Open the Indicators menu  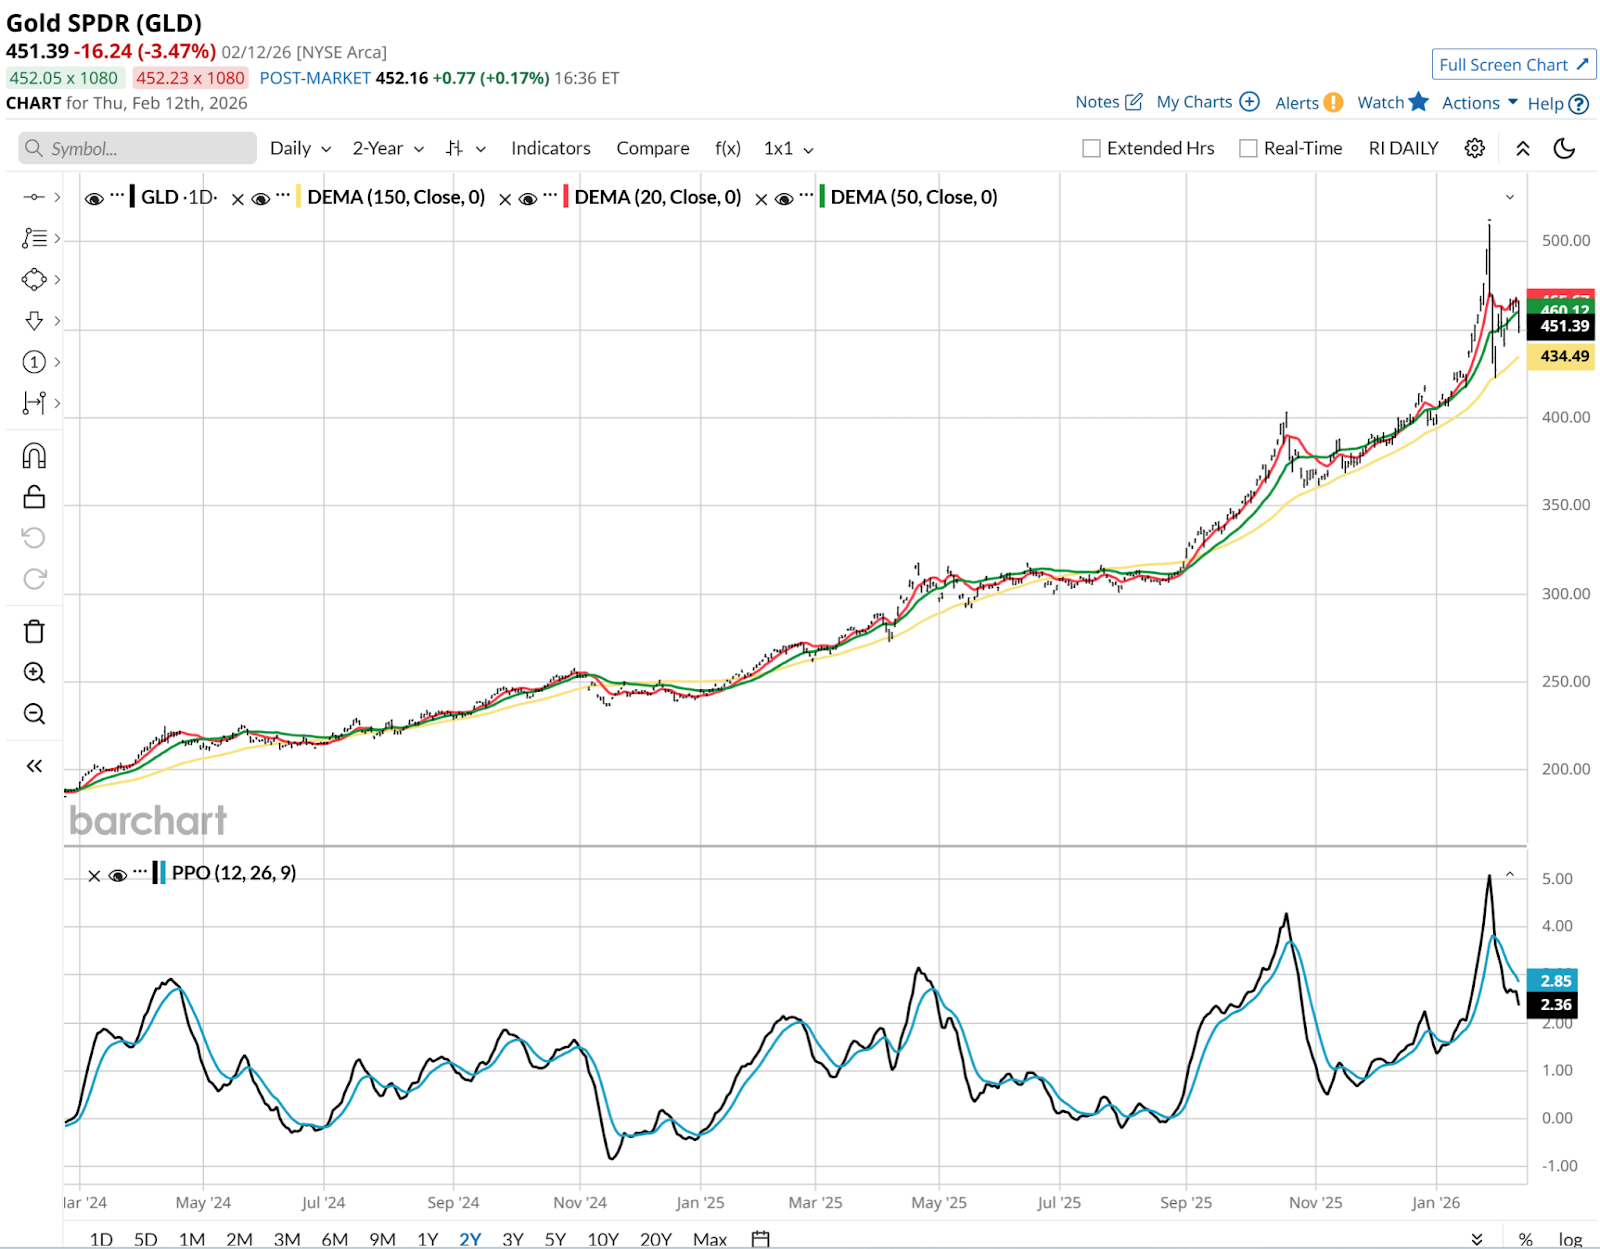[x=550, y=148]
